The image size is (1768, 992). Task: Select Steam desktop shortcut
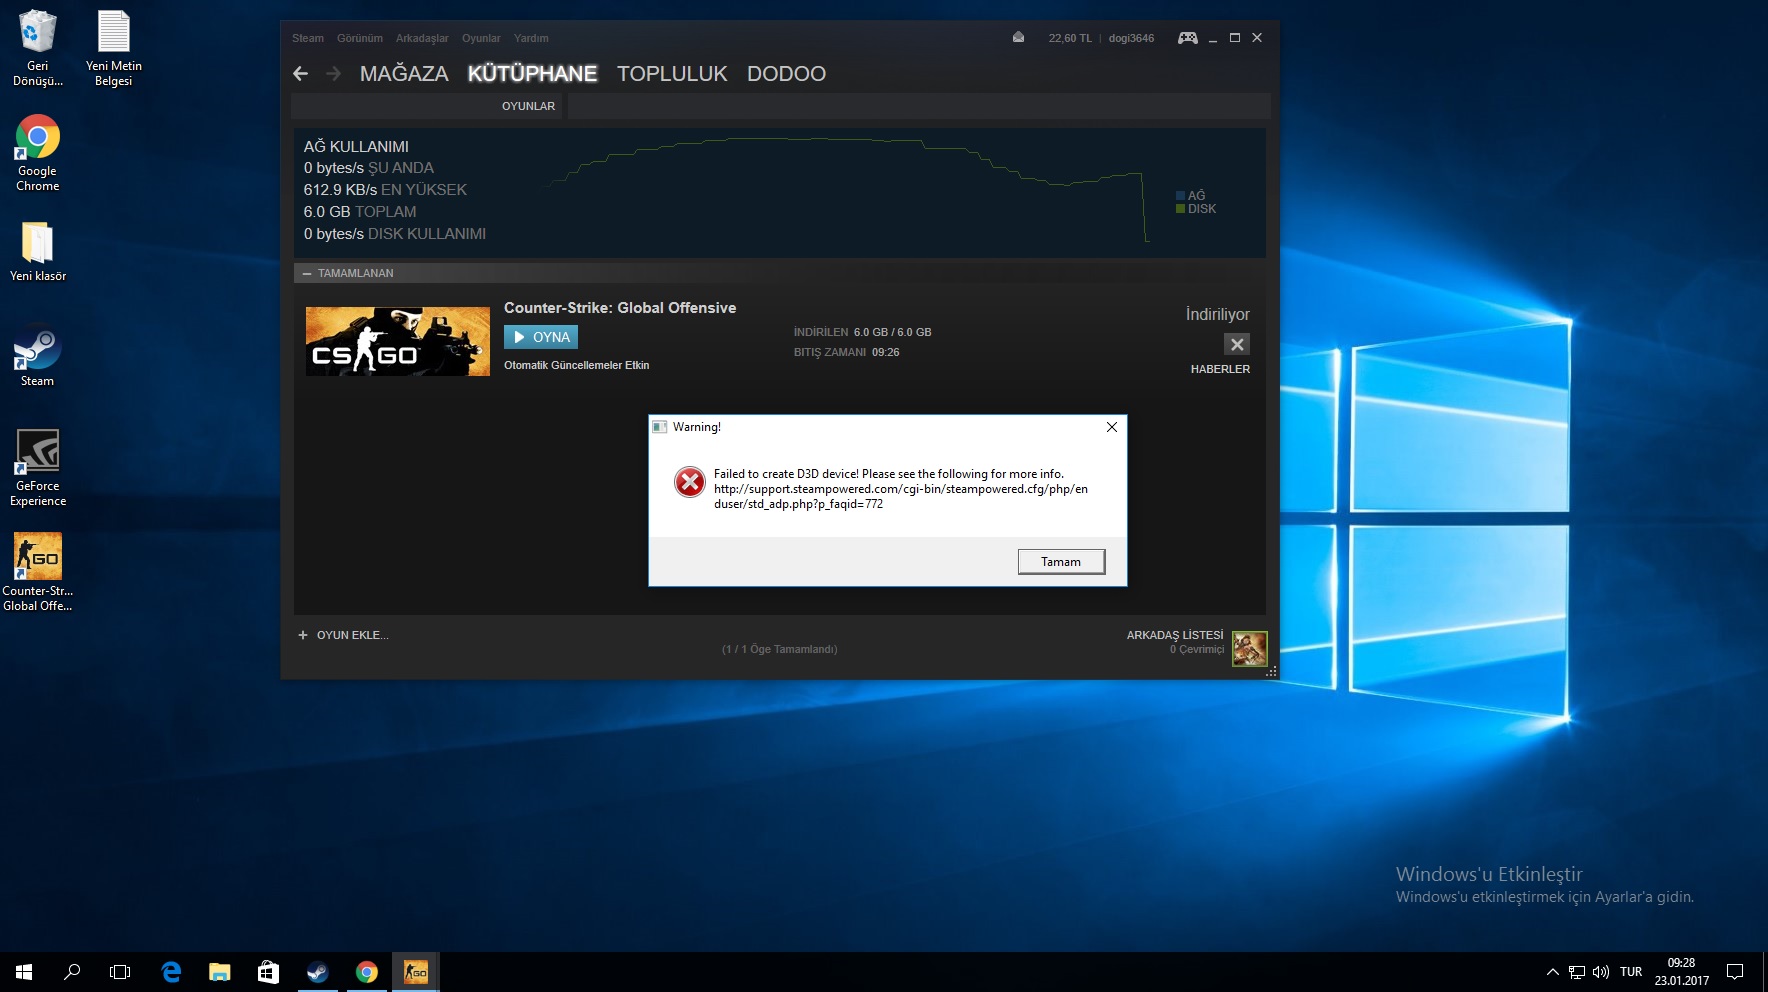pyautogui.click(x=38, y=357)
